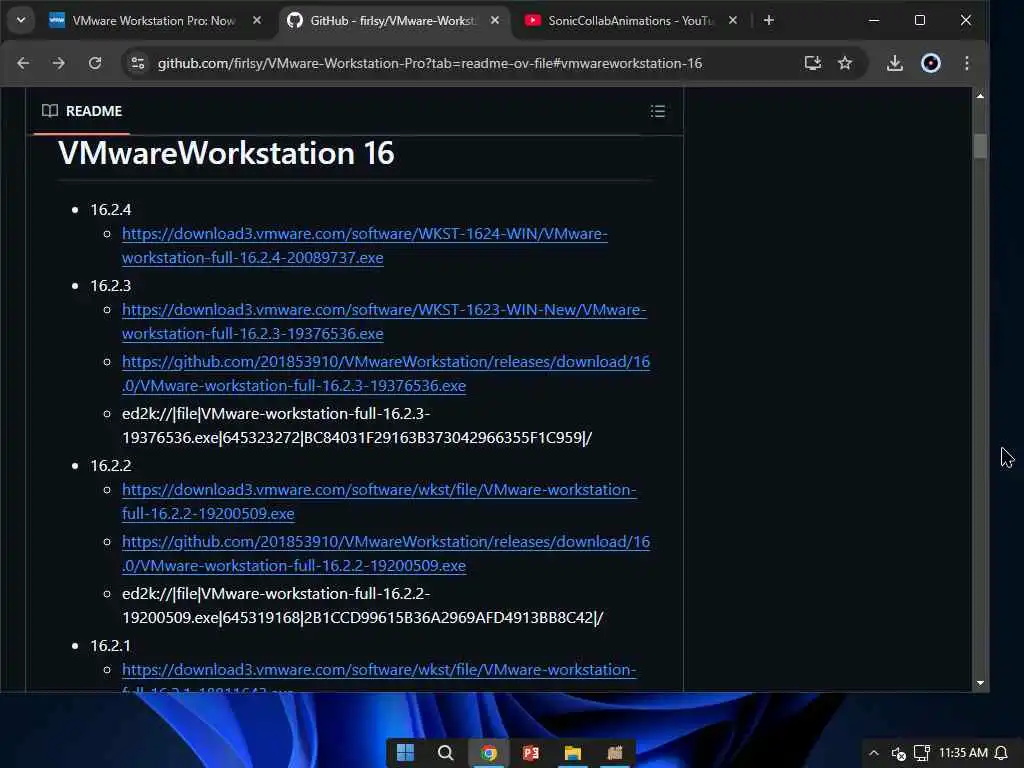Open a new browser tab
The height and width of the screenshot is (768, 1024).
tap(769, 20)
